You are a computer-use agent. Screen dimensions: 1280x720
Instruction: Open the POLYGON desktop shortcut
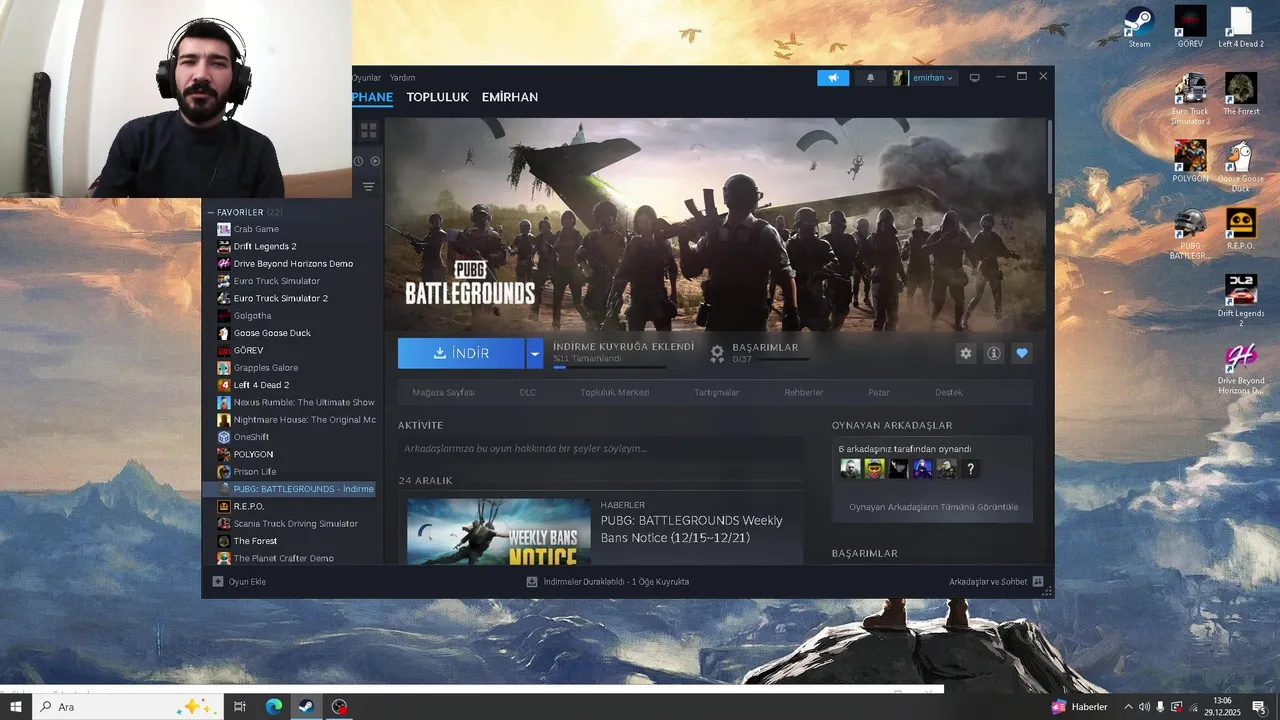(1190, 161)
